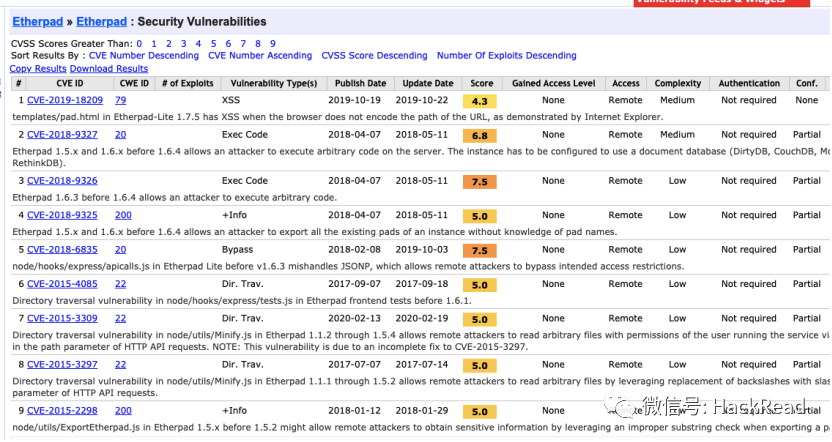This screenshot has height=442, width=832.
Task: Click the Publish Date column header
Action: point(361,83)
